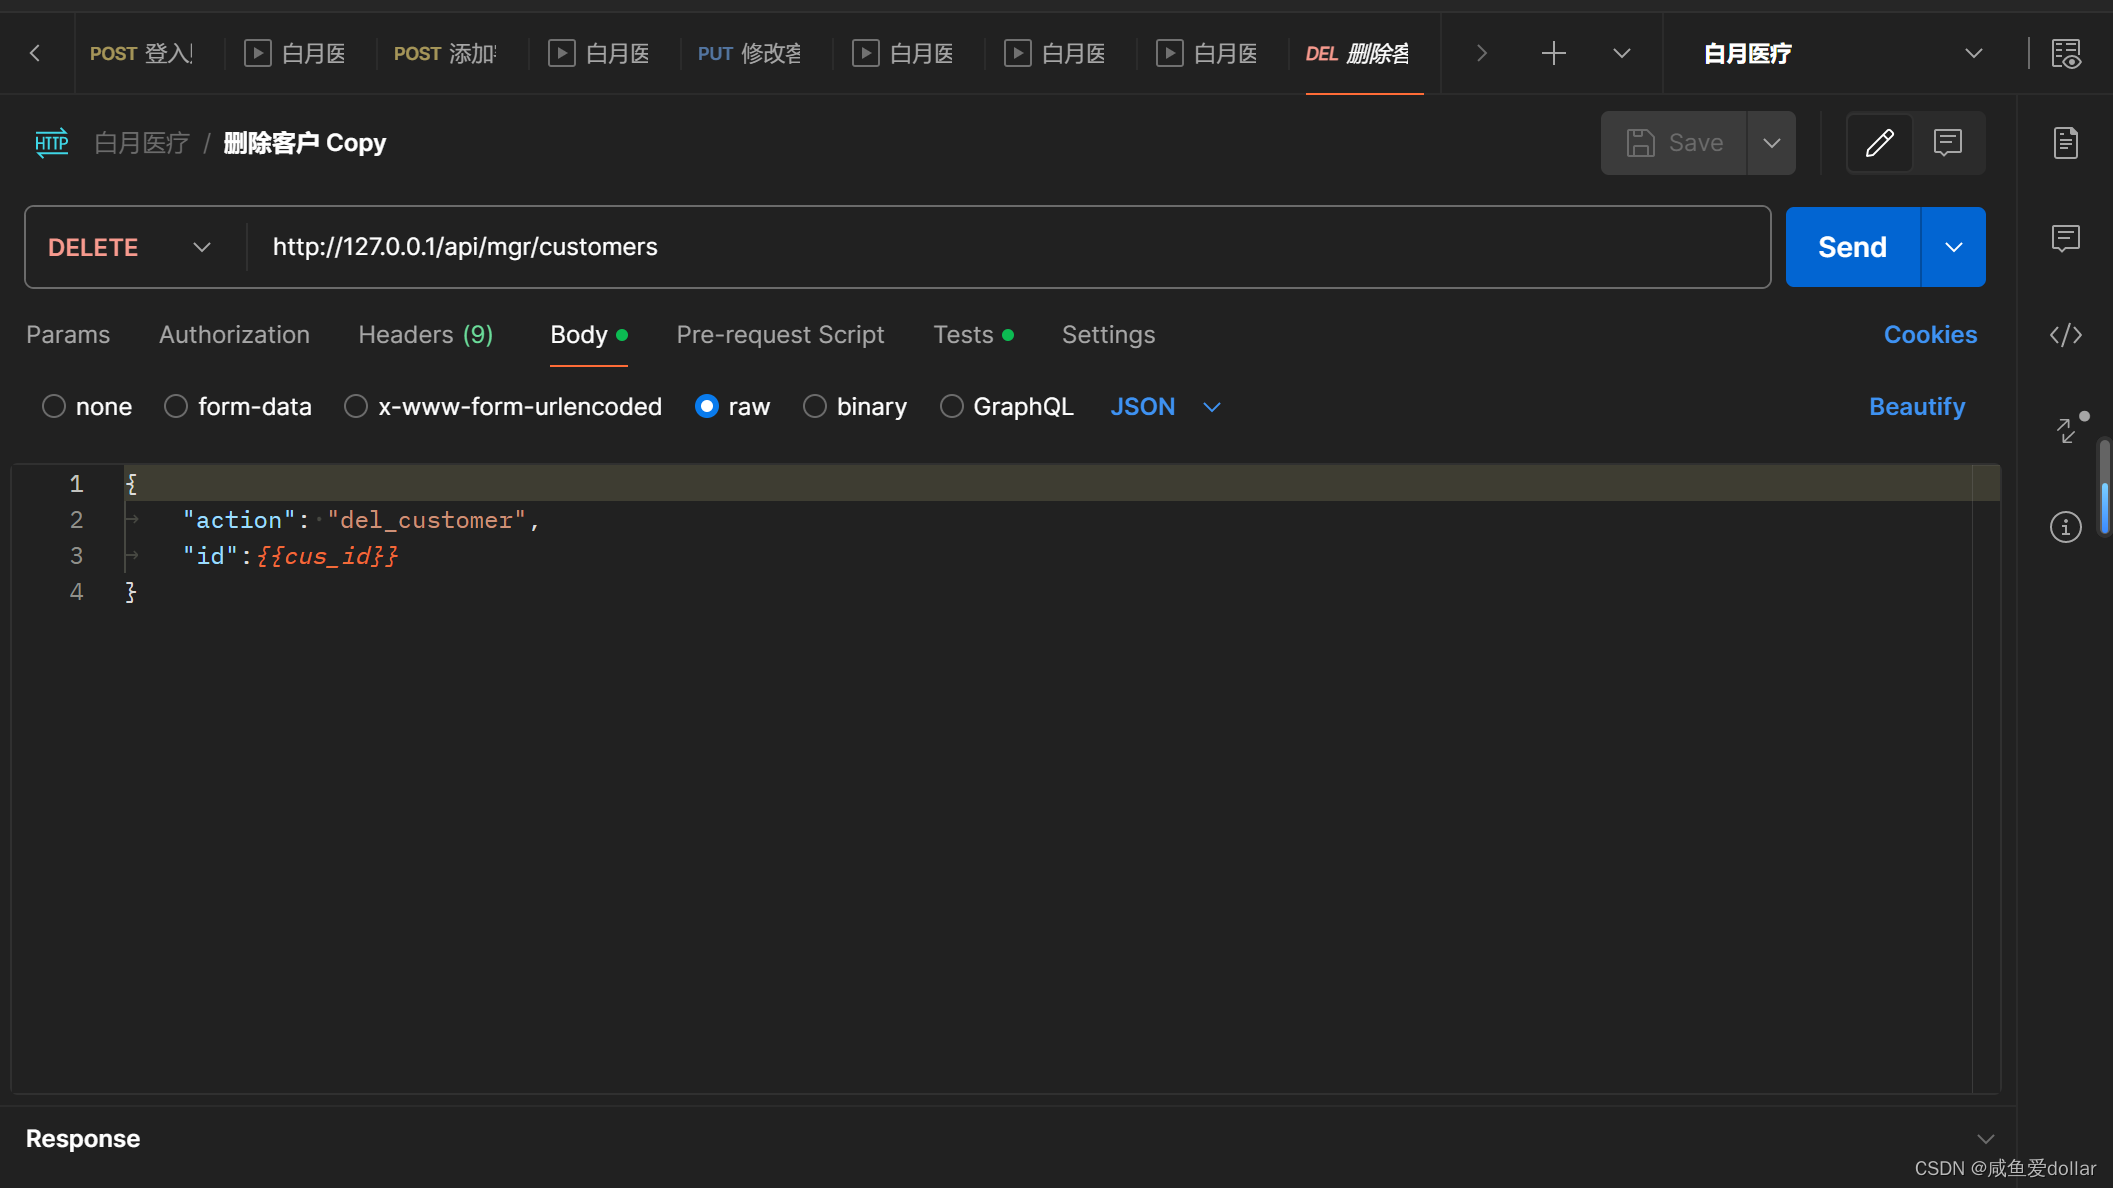Click the blue Send button
Image resolution: width=2113 pixels, height=1188 pixels.
[1852, 247]
